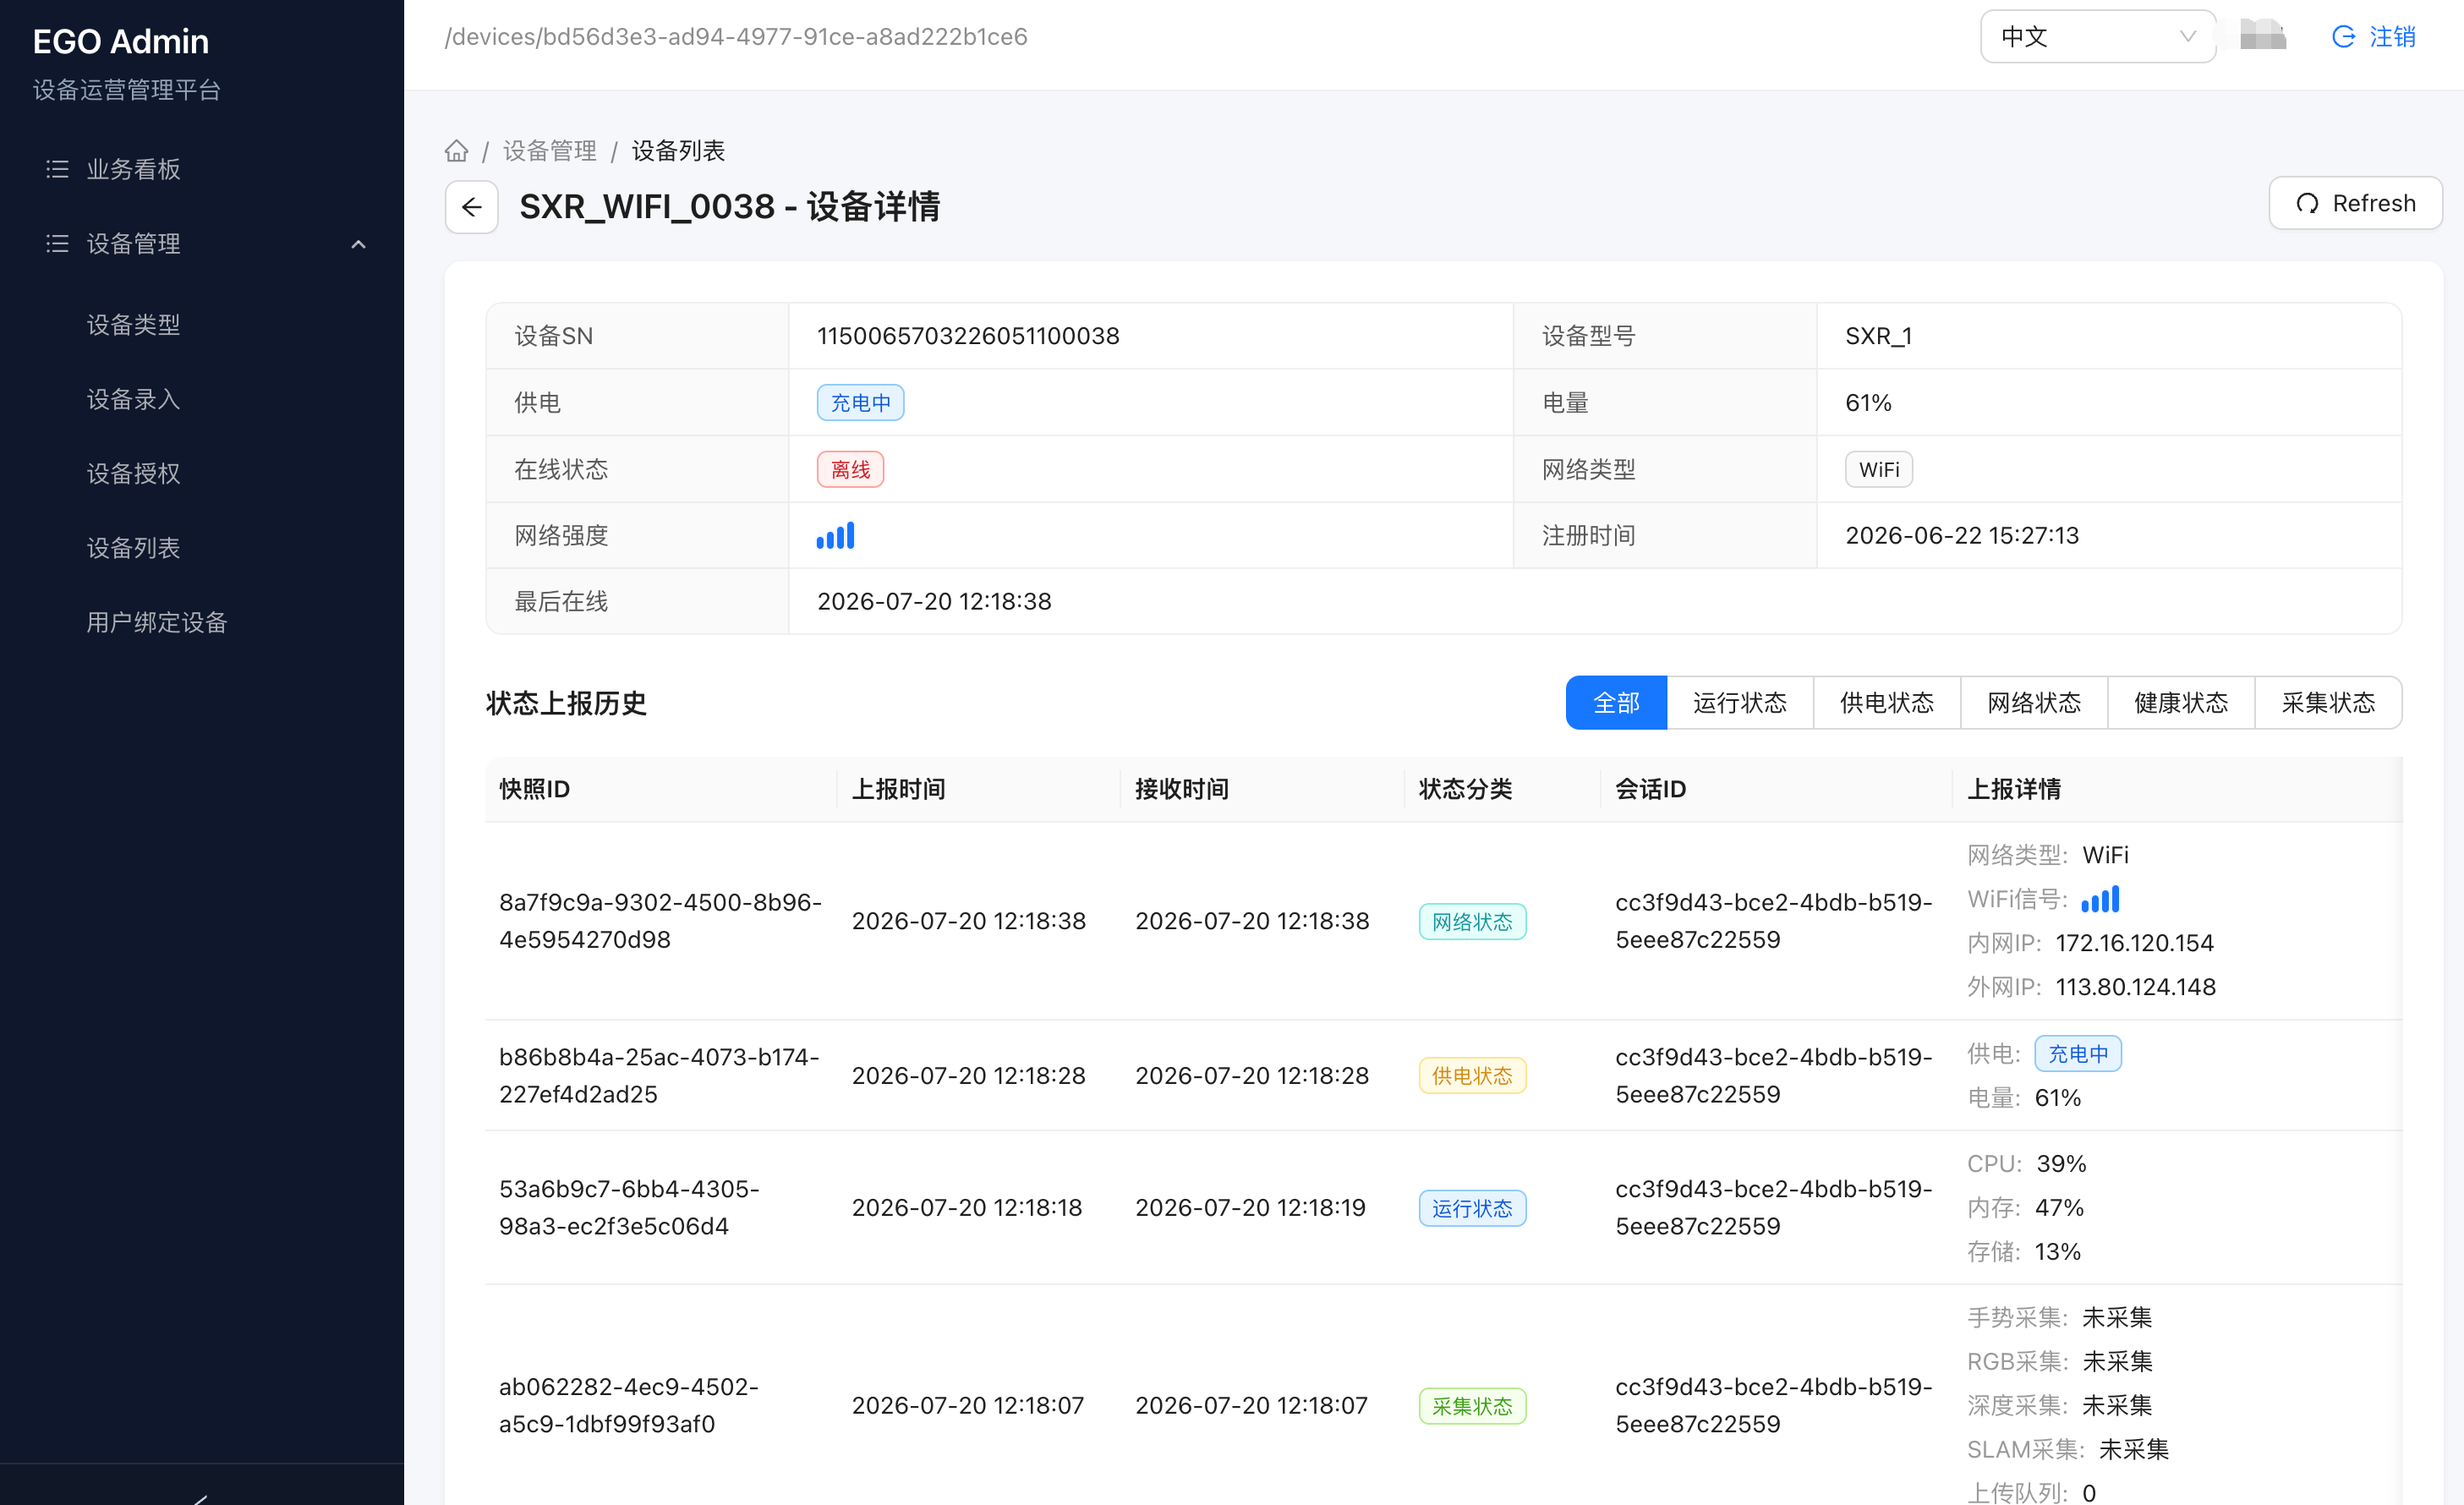Click the 注销 logout link
The width and height of the screenshot is (2464, 1505).
[2392, 37]
